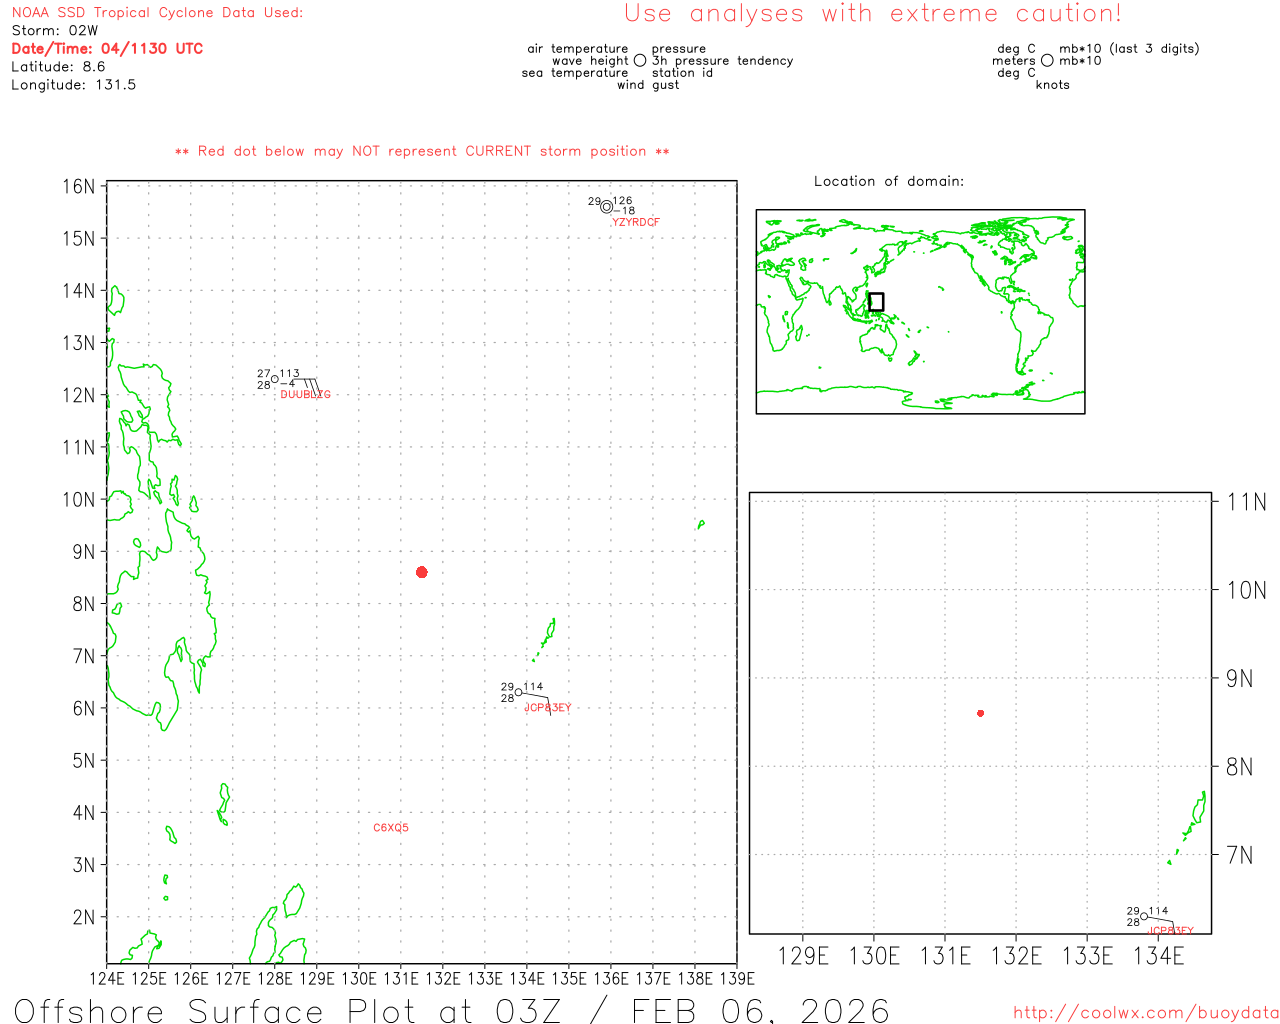
Task: Click the C6XQ5 station label
Action: 391,828
